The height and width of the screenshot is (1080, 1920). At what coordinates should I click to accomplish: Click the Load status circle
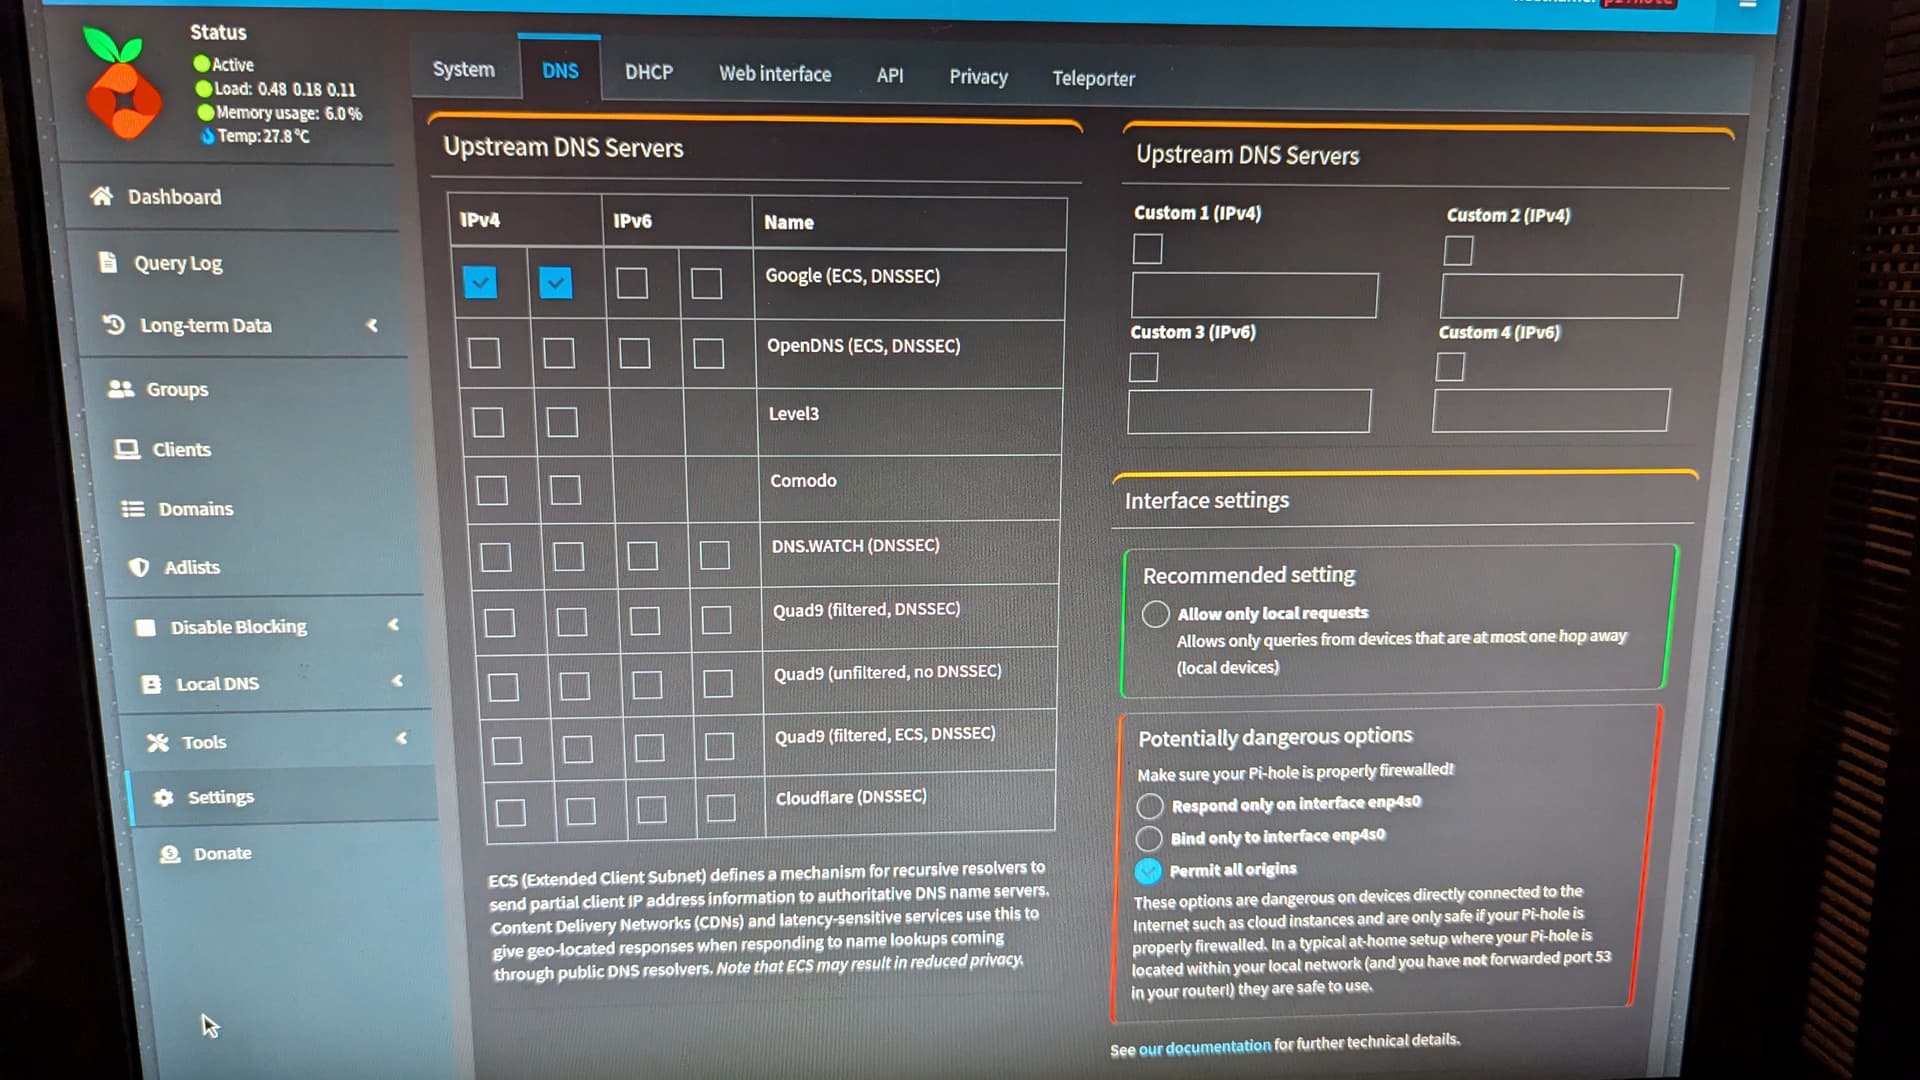[205, 88]
